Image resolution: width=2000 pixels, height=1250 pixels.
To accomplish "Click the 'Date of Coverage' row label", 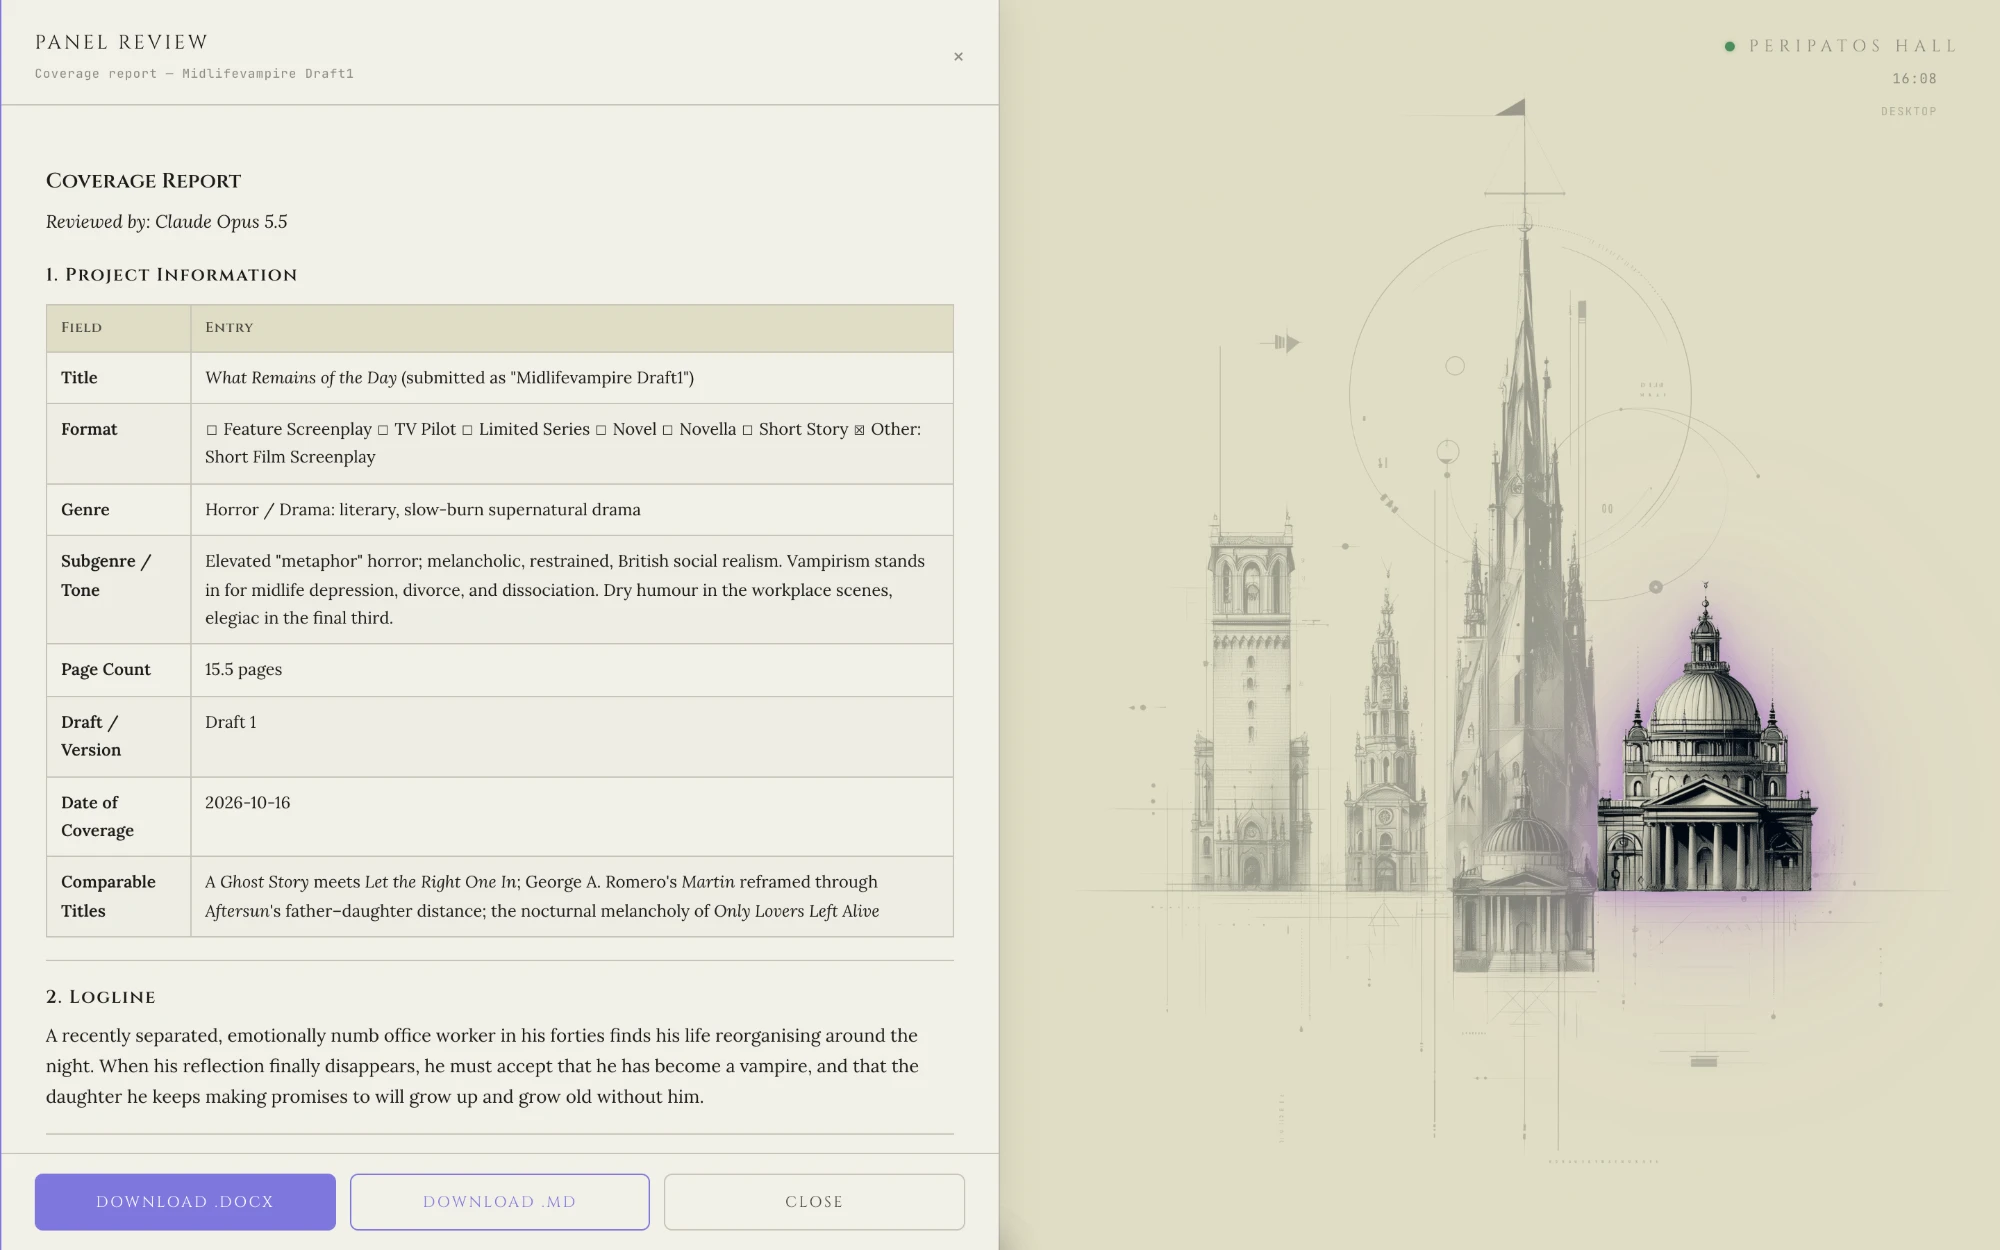I will [x=97, y=816].
